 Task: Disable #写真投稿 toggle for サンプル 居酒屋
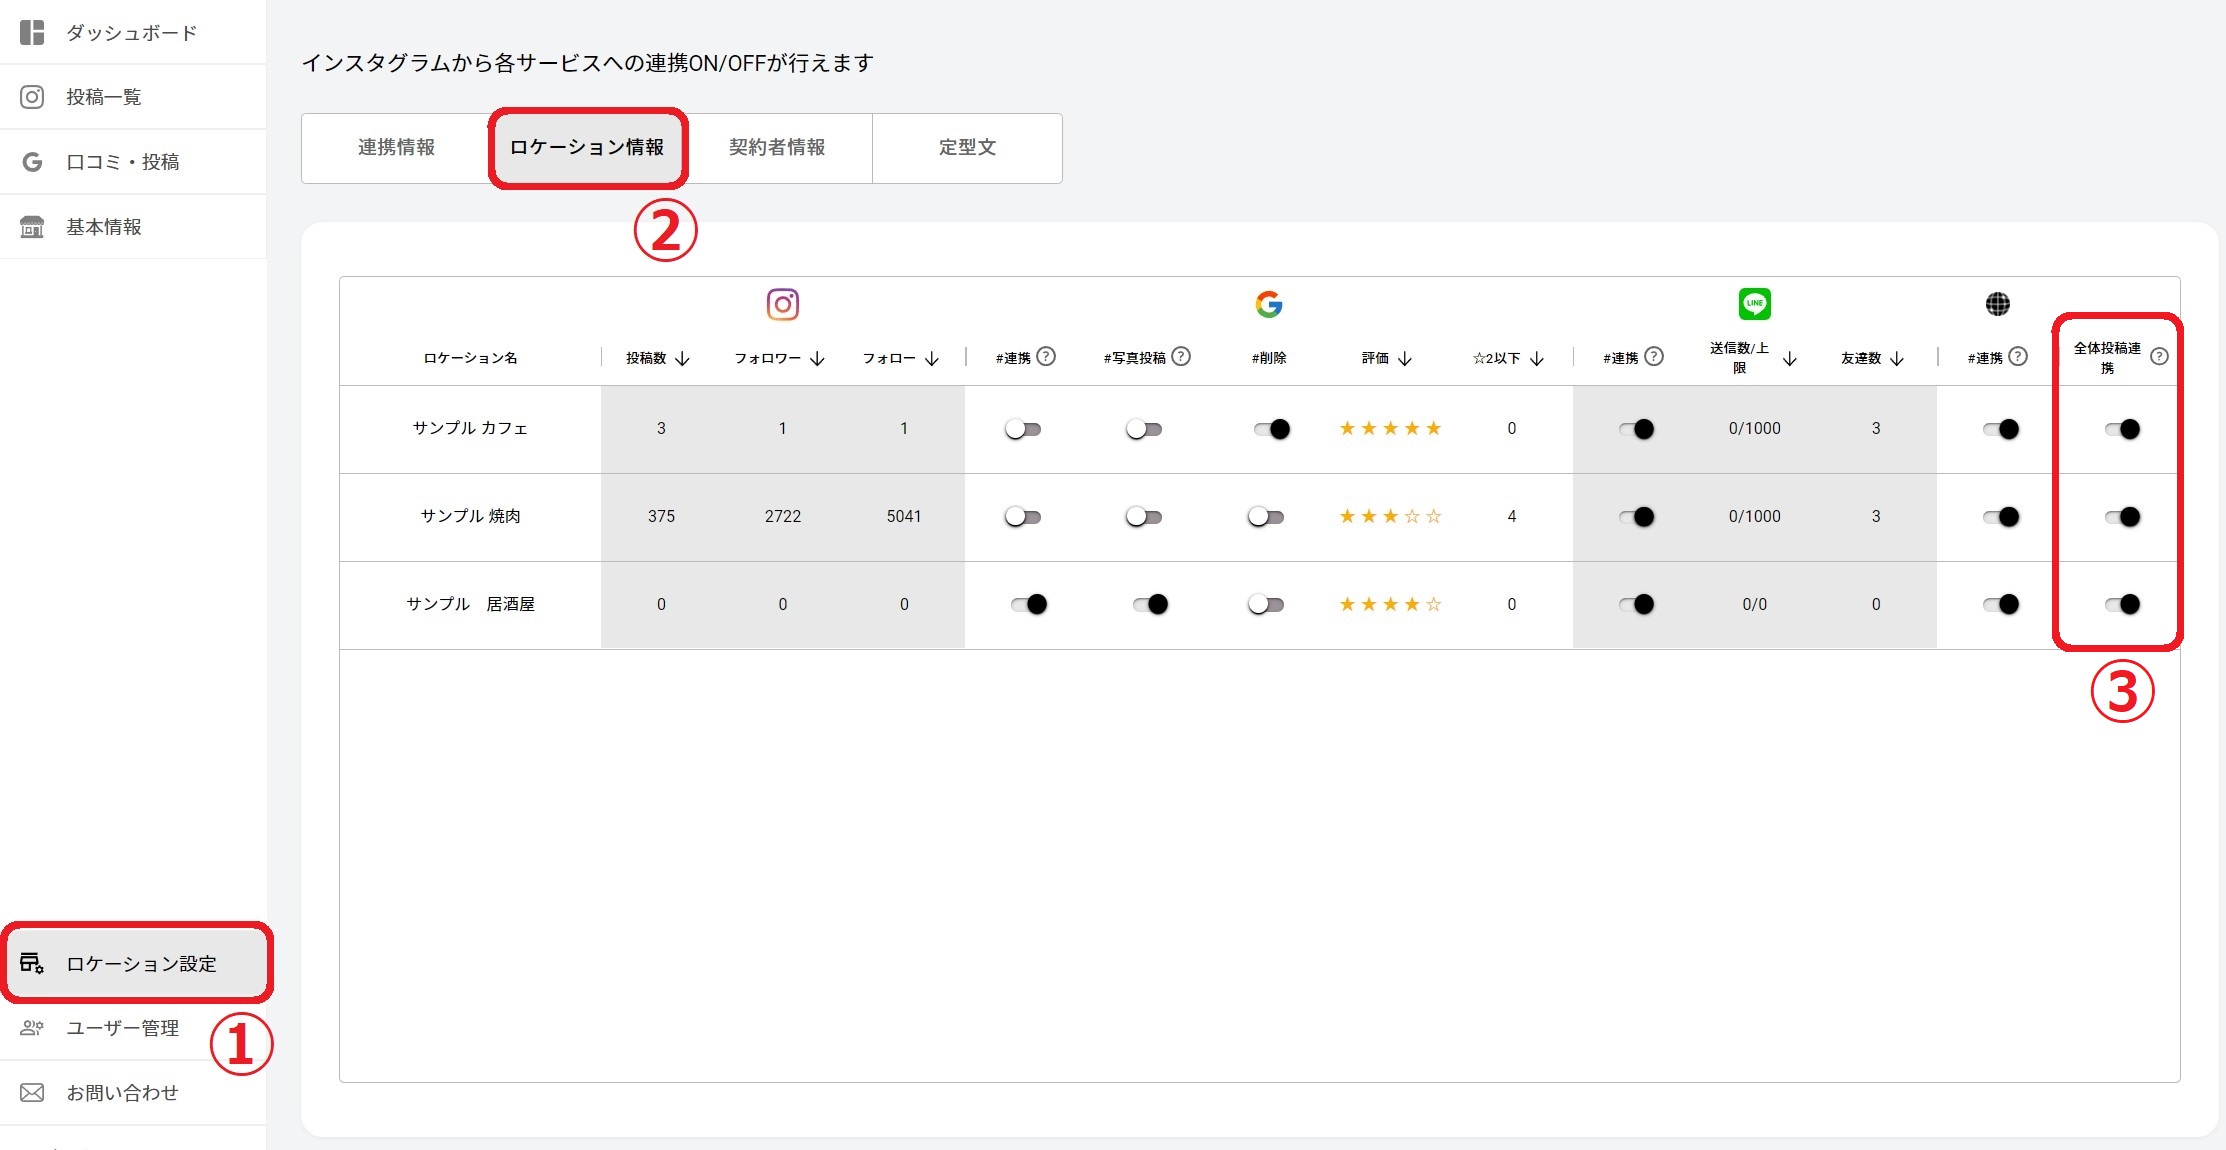coord(1149,604)
